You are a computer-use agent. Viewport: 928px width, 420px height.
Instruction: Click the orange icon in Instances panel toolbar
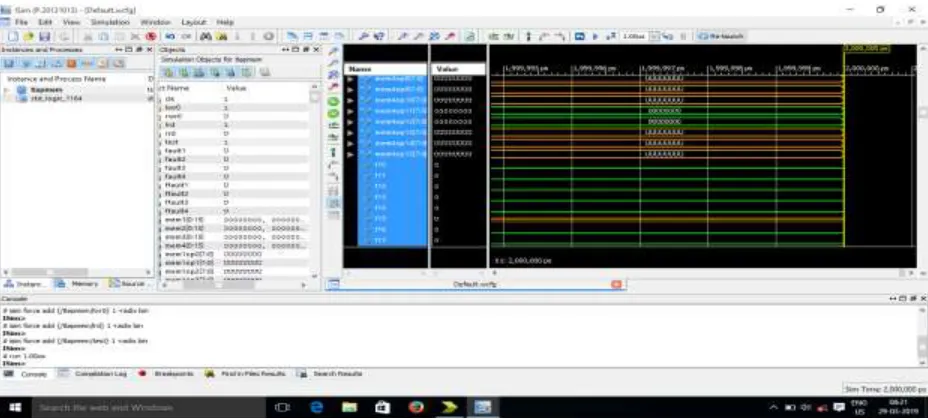click(x=72, y=63)
